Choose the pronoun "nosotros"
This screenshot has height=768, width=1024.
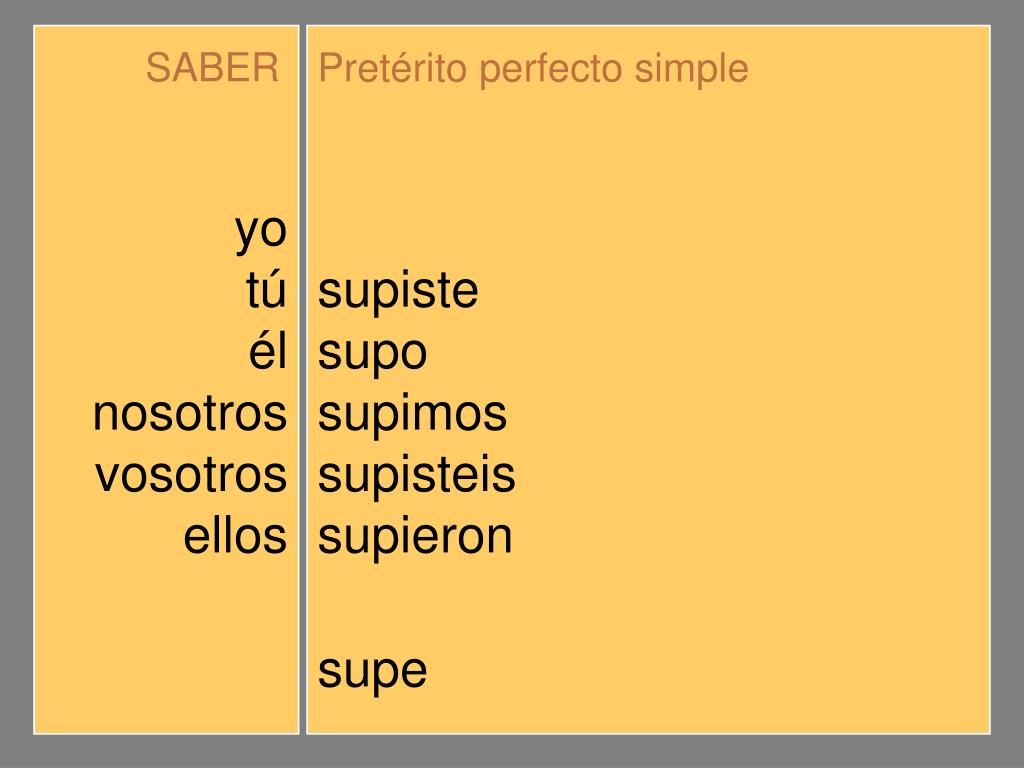[x=190, y=414]
